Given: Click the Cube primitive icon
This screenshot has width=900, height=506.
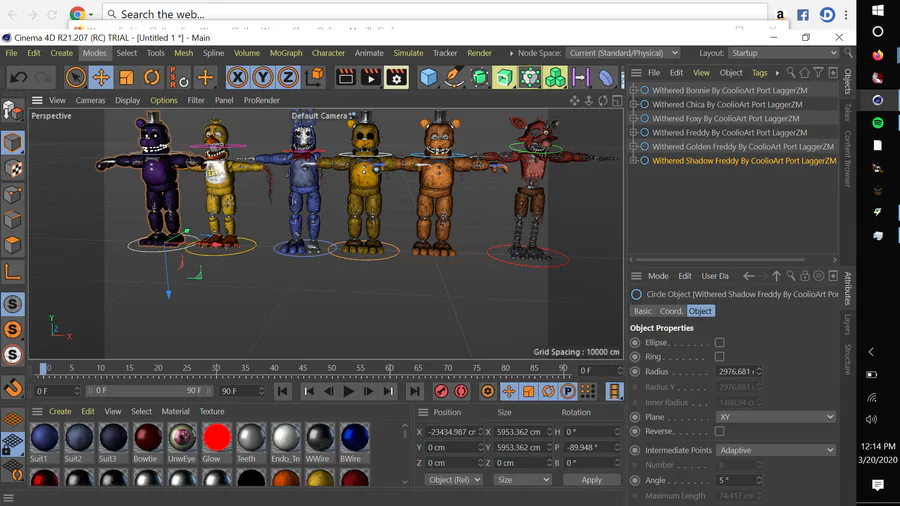Looking at the screenshot, I should coord(429,77).
